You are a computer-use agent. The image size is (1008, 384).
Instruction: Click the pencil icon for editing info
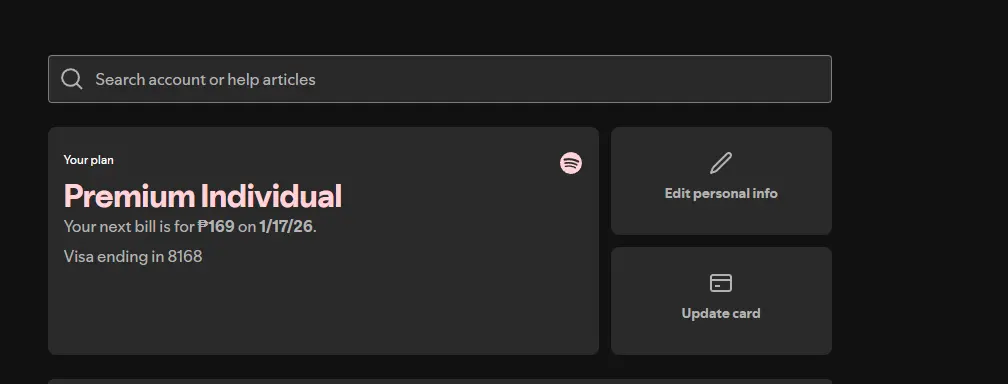pyautogui.click(x=721, y=163)
